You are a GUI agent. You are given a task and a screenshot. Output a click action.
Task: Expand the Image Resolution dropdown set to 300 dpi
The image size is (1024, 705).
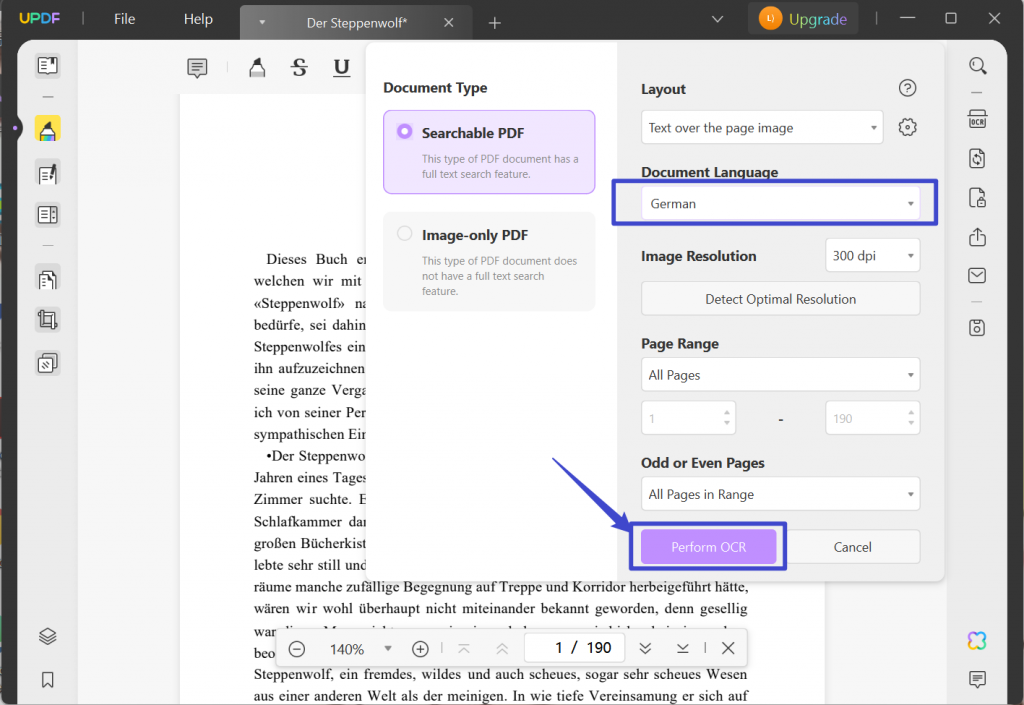coord(872,255)
